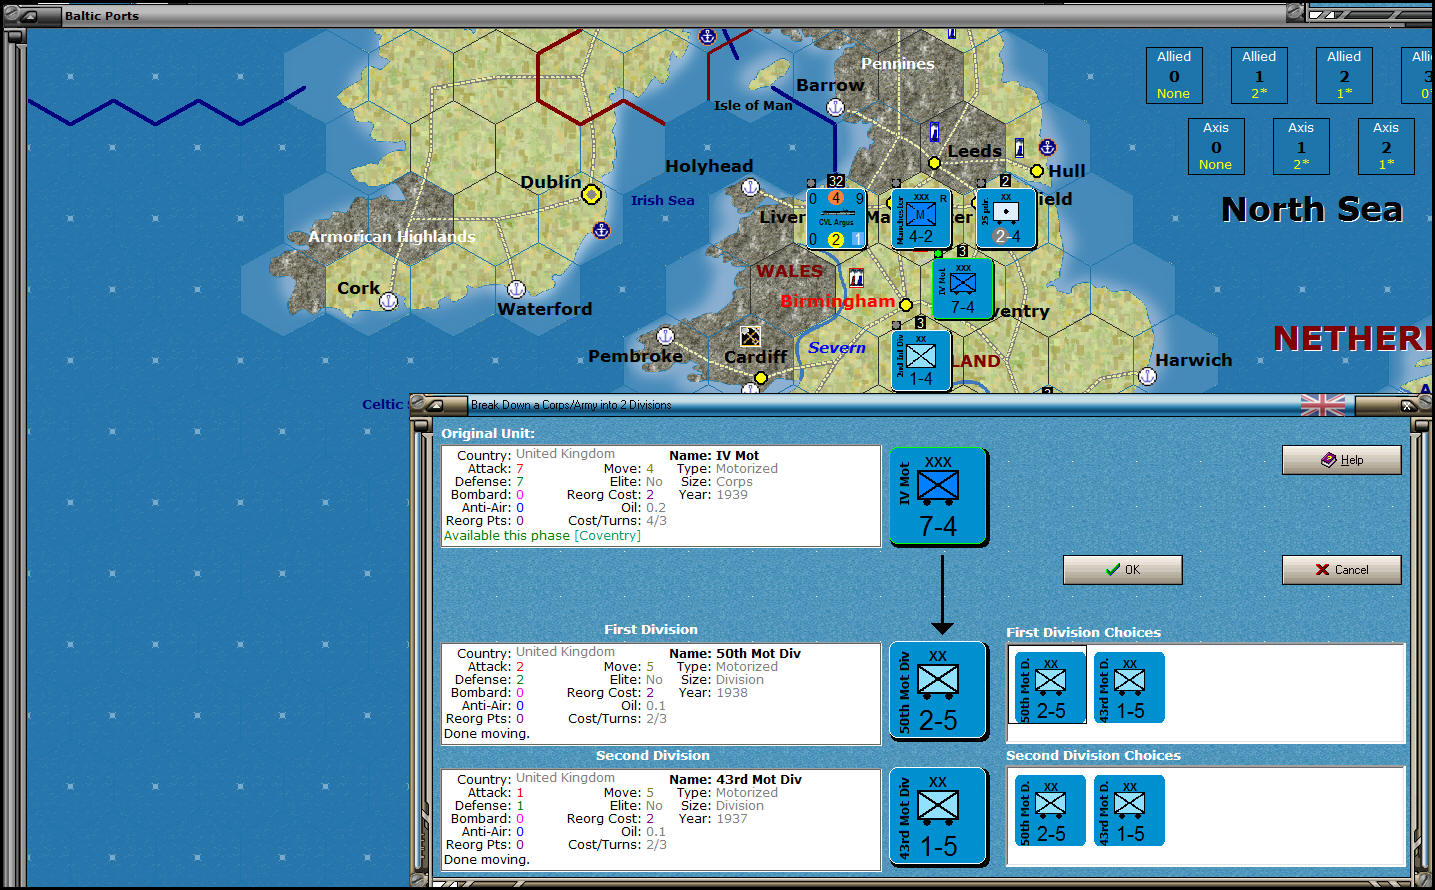Click the Dublin city marker
1435x890 pixels.
591,194
